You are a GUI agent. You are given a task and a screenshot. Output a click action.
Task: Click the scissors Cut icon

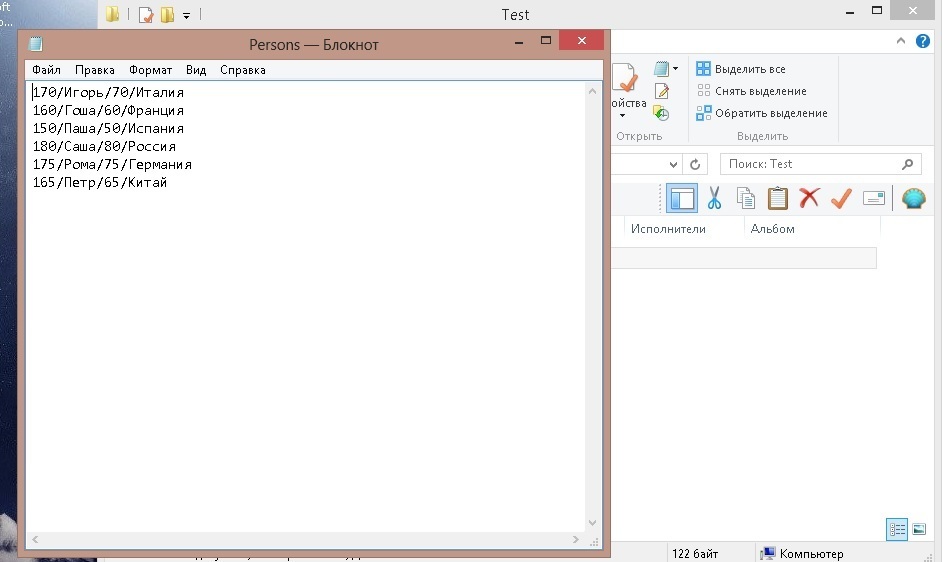[714, 198]
